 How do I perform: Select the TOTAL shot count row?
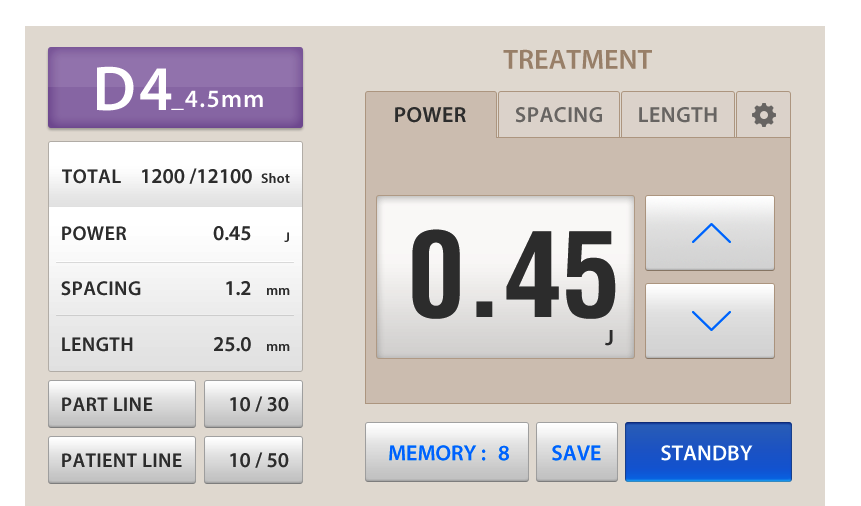point(175,177)
